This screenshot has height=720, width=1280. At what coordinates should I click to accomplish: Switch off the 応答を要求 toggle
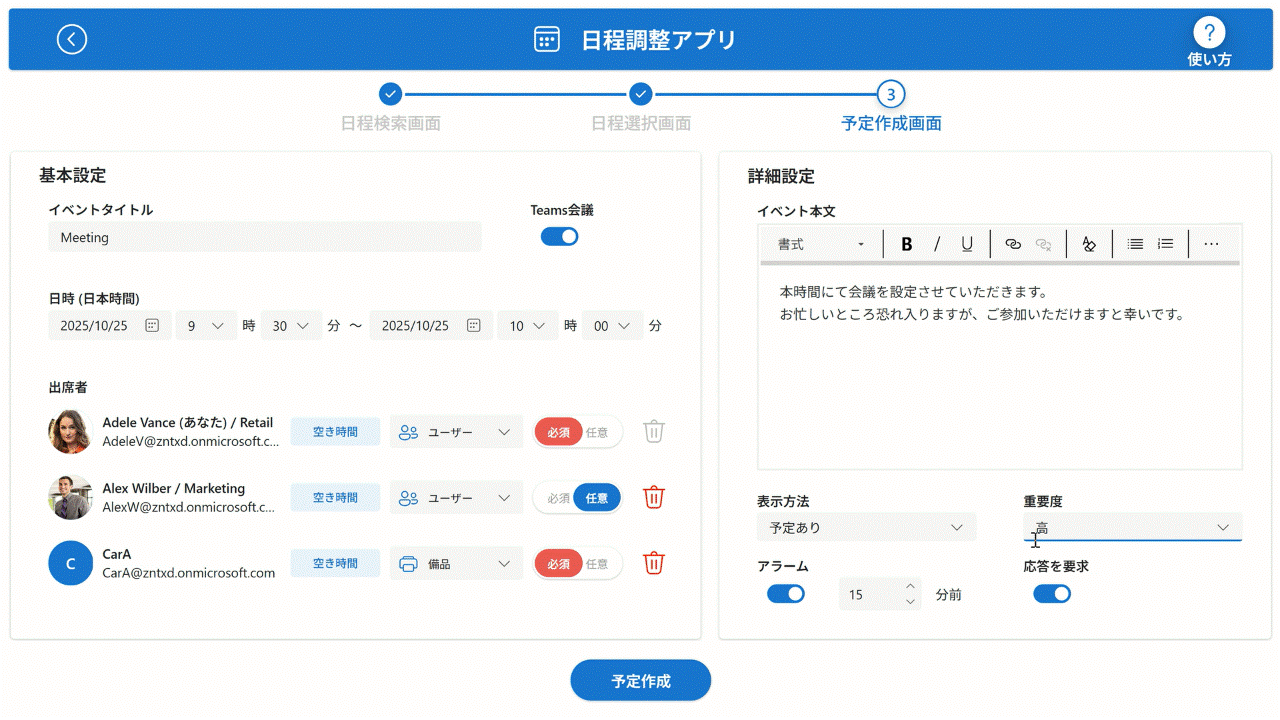1052,594
